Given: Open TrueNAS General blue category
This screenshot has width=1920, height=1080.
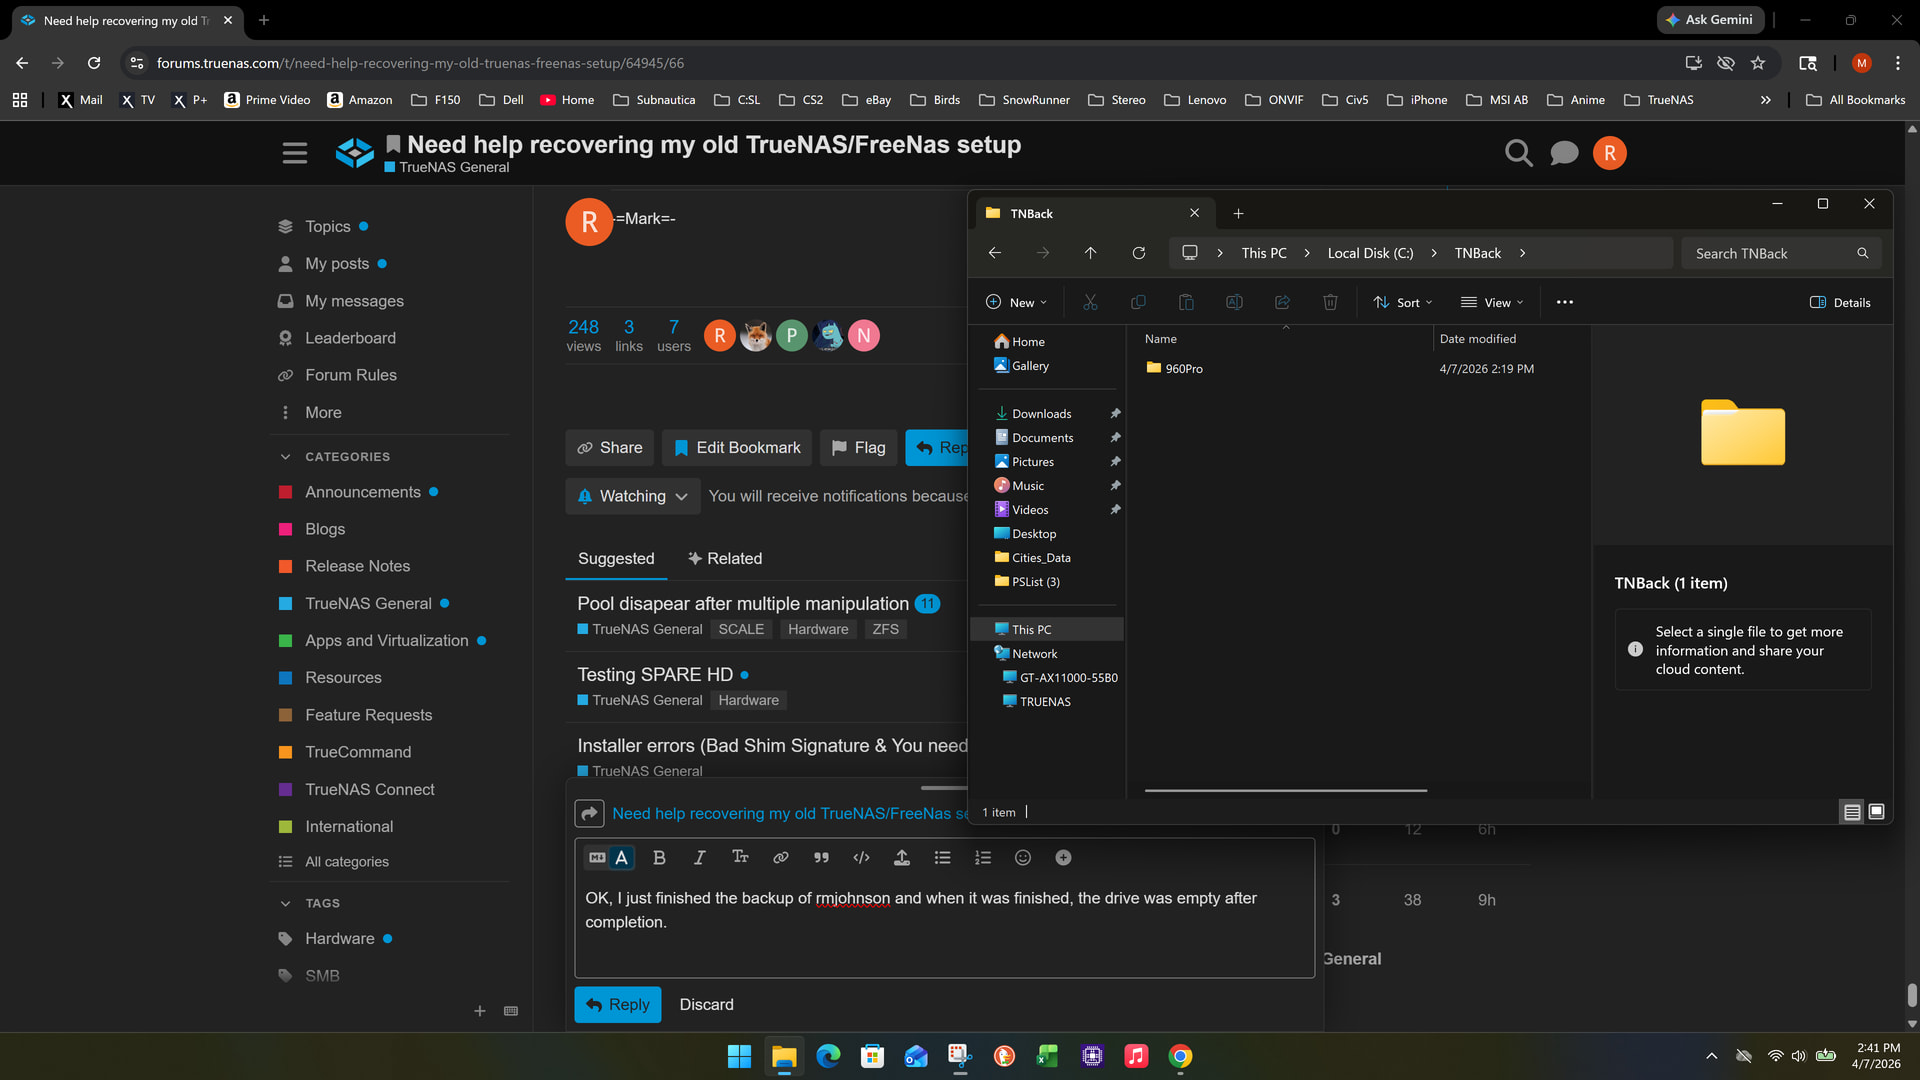Looking at the screenshot, I should (368, 603).
